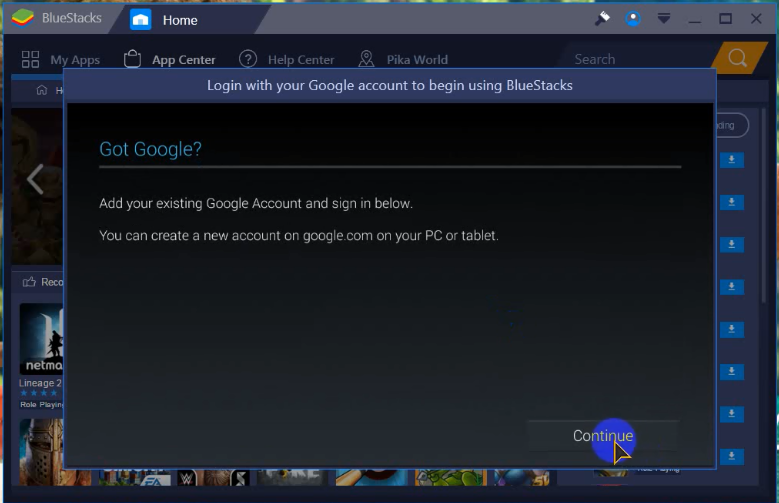Image resolution: width=779 pixels, height=503 pixels.
Task: Click the home breadcrumb icon
Action: [42, 90]
